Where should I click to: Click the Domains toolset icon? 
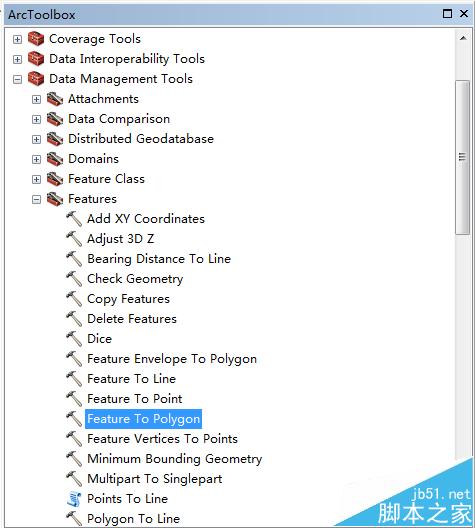point(55,159)
